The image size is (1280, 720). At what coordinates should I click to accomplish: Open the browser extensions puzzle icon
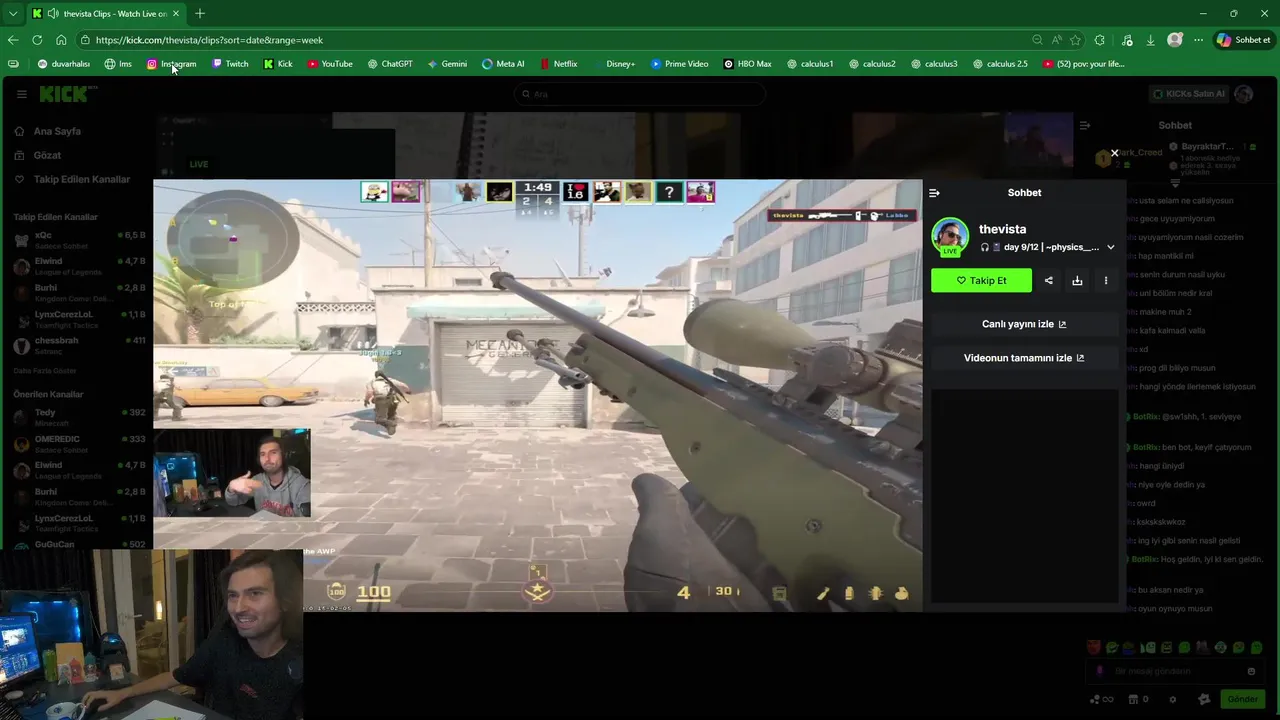[1100, 40]
